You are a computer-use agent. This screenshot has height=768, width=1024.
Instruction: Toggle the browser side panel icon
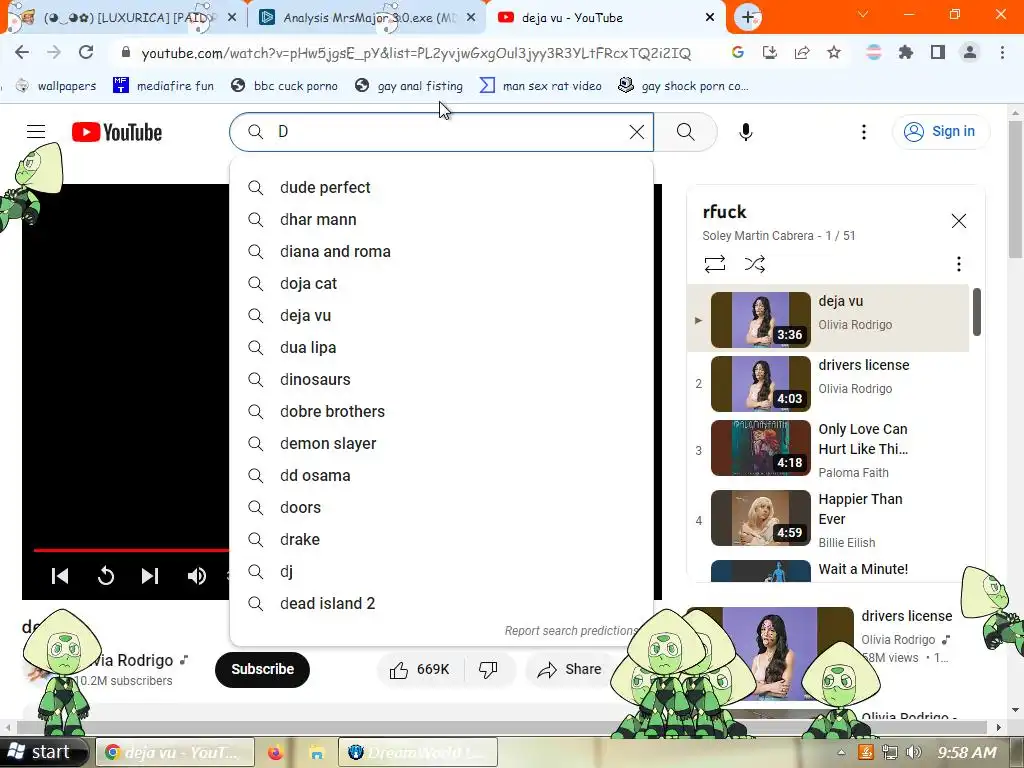938,53
